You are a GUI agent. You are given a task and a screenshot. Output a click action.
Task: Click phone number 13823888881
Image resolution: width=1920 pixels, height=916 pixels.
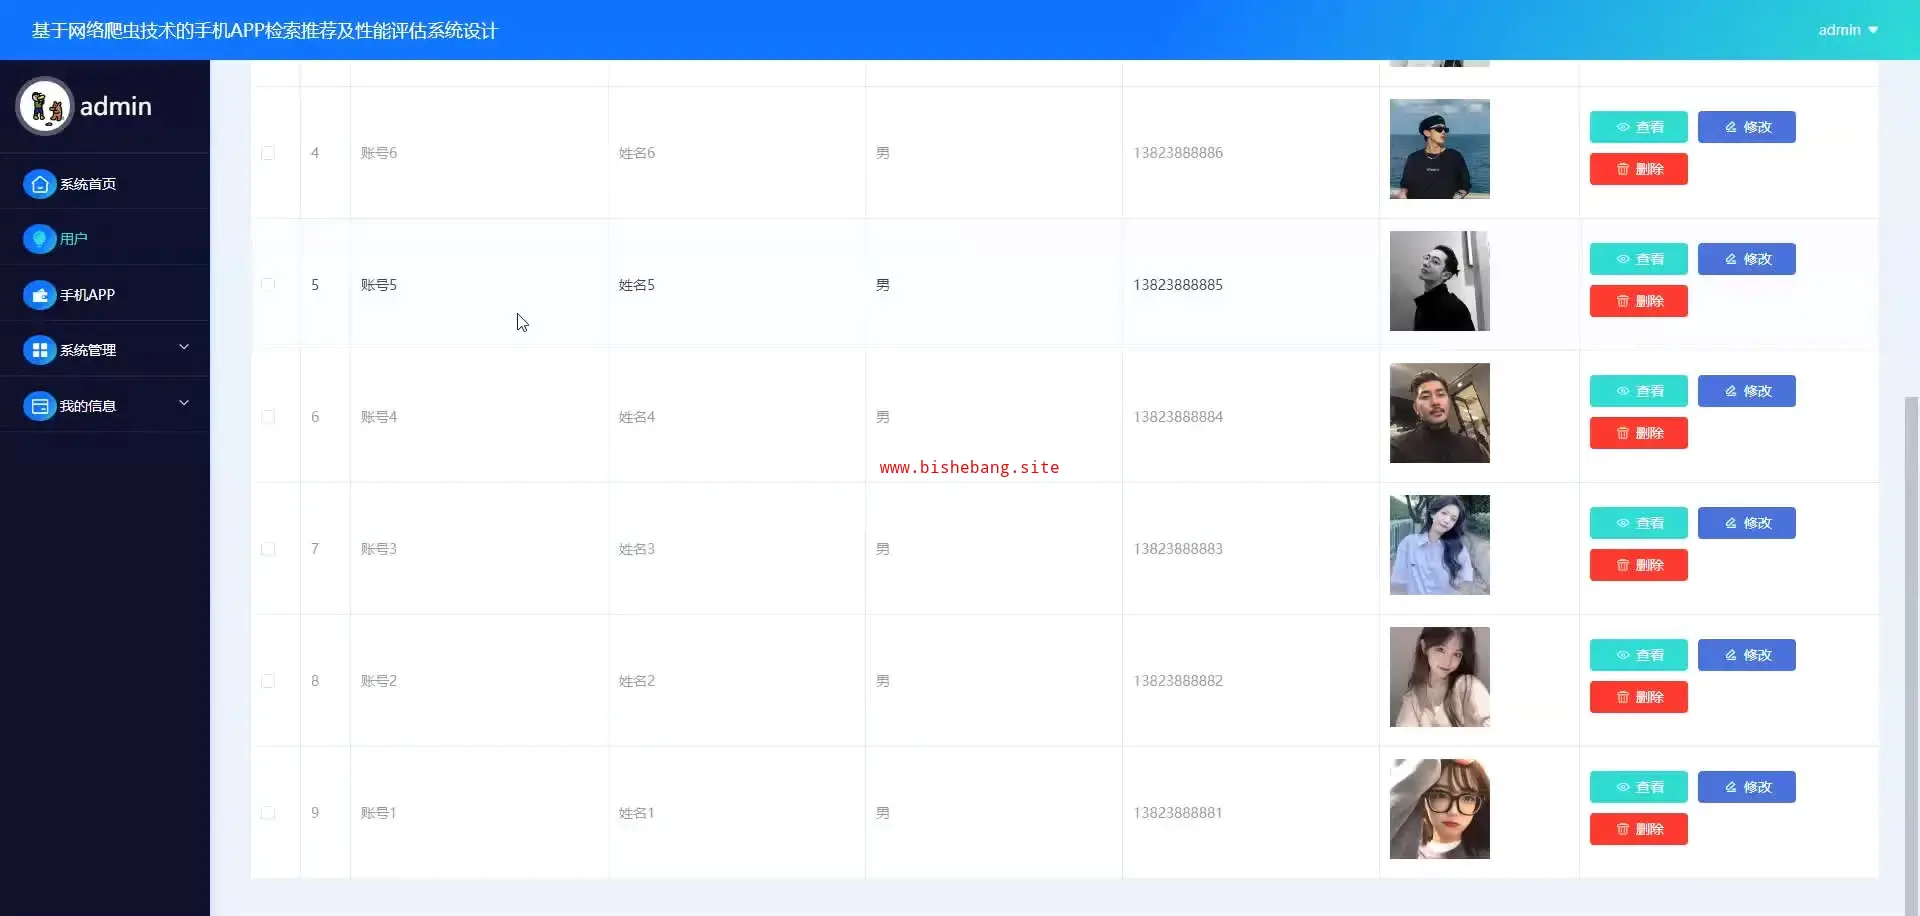click(x=1178, y=813)
